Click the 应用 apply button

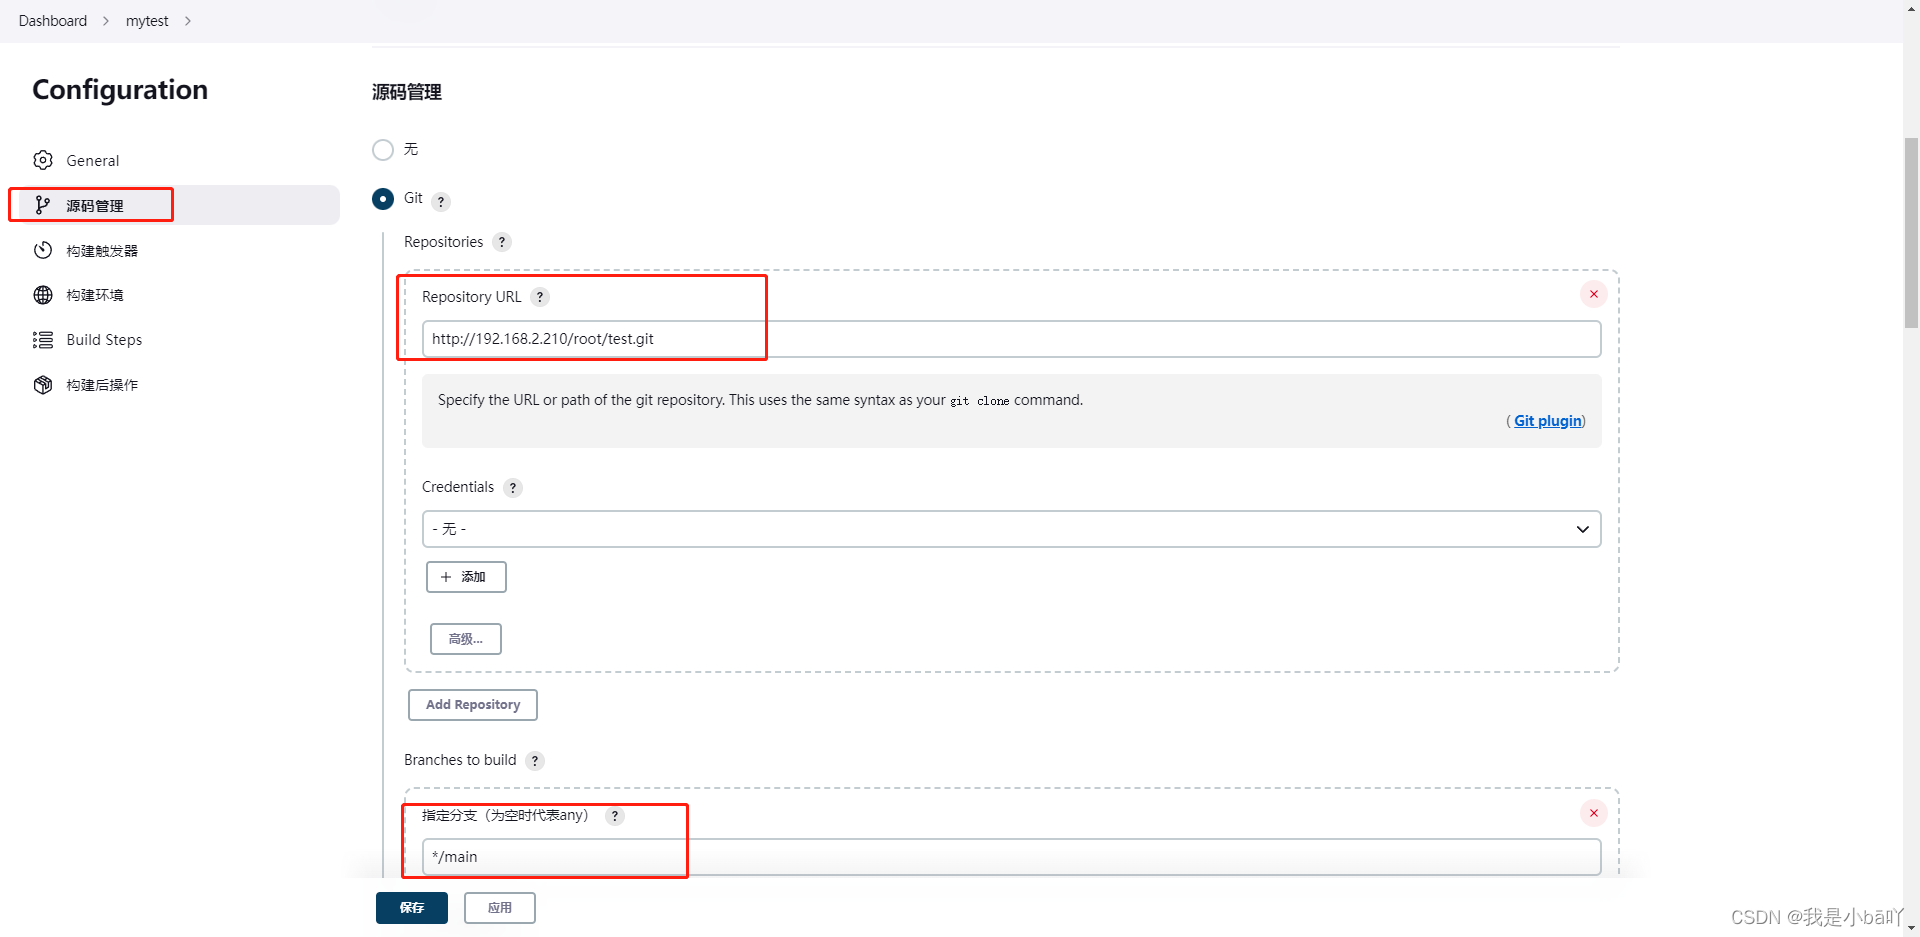coord(500,908)
